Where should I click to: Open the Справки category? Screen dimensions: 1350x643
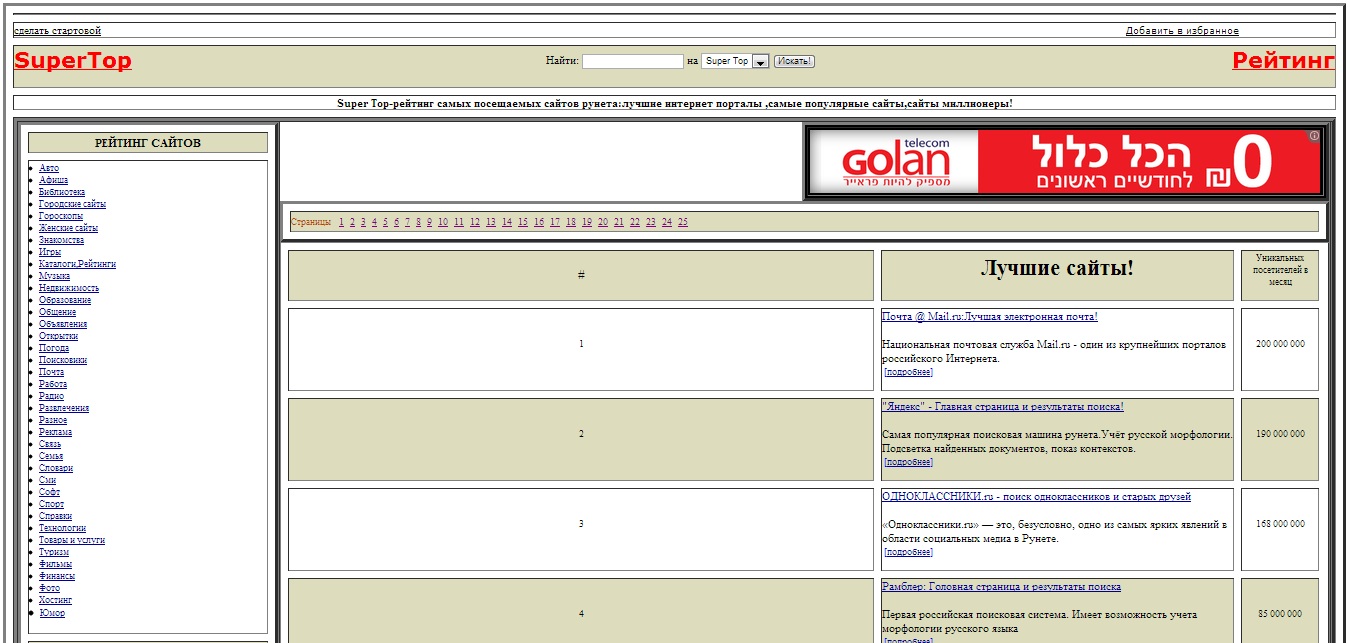pyautogui.click(x=56, y=516)
